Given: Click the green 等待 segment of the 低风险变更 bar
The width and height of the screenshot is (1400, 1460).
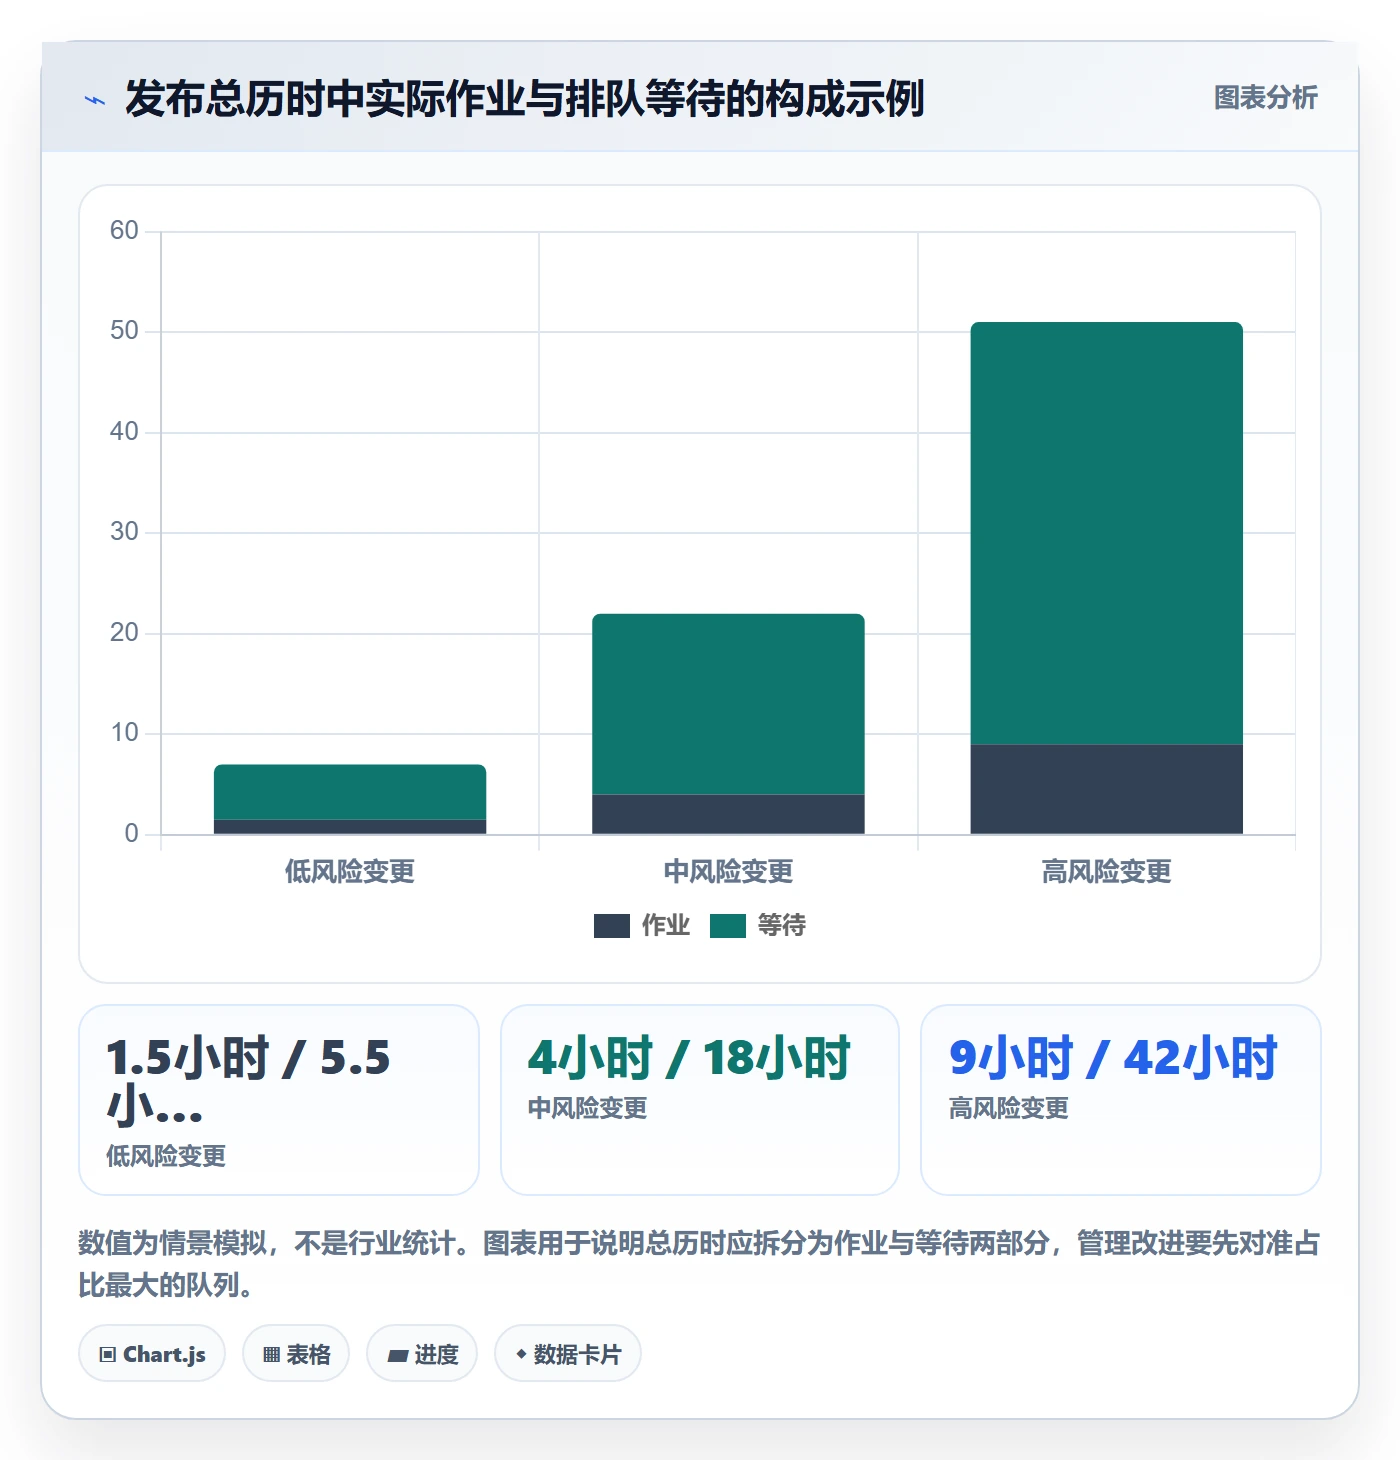Looking at the screenshot, I should [350, 792].
